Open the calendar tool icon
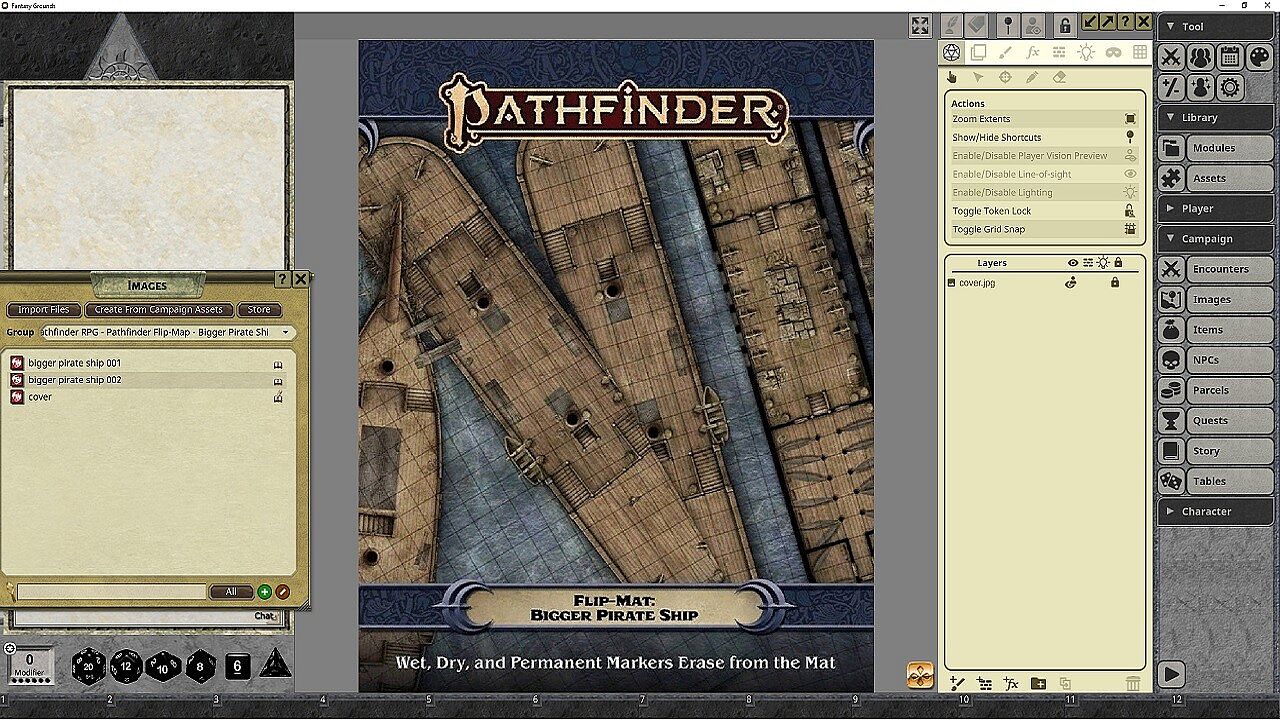Viewport: 1280px width, 720px height. tap(1230, 58)
